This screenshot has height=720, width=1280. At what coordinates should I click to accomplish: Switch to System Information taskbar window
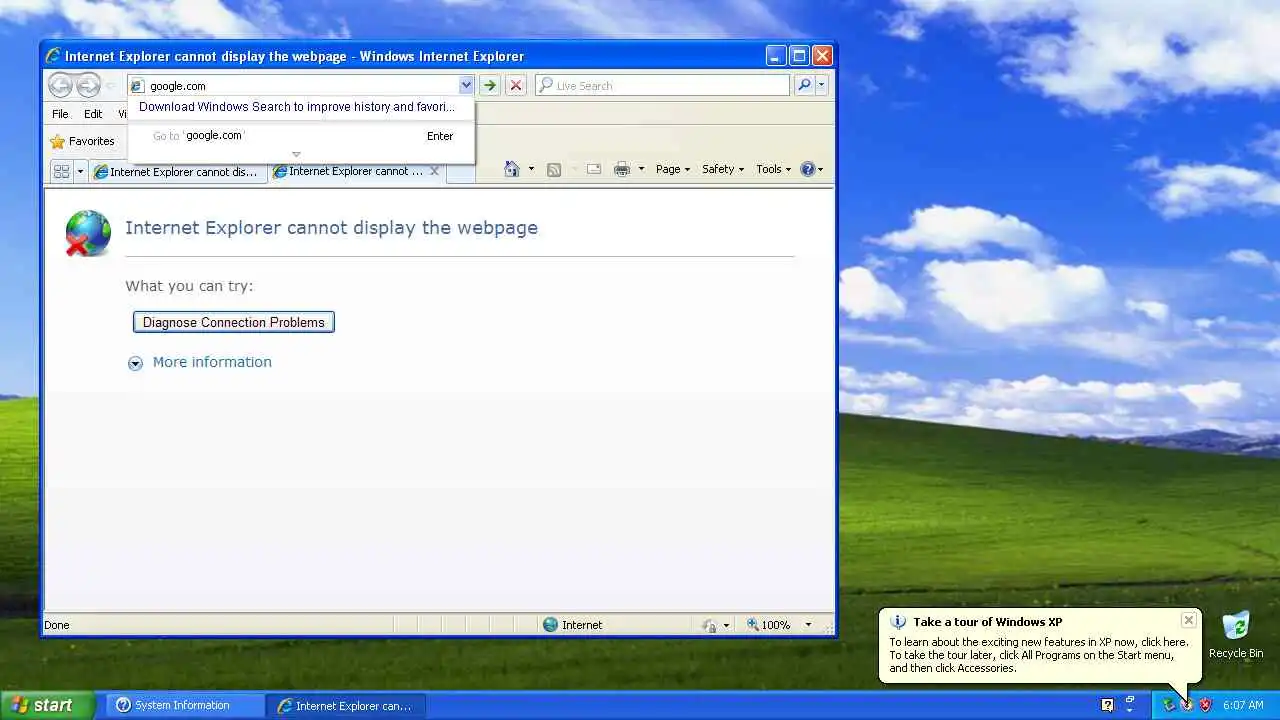185,705
